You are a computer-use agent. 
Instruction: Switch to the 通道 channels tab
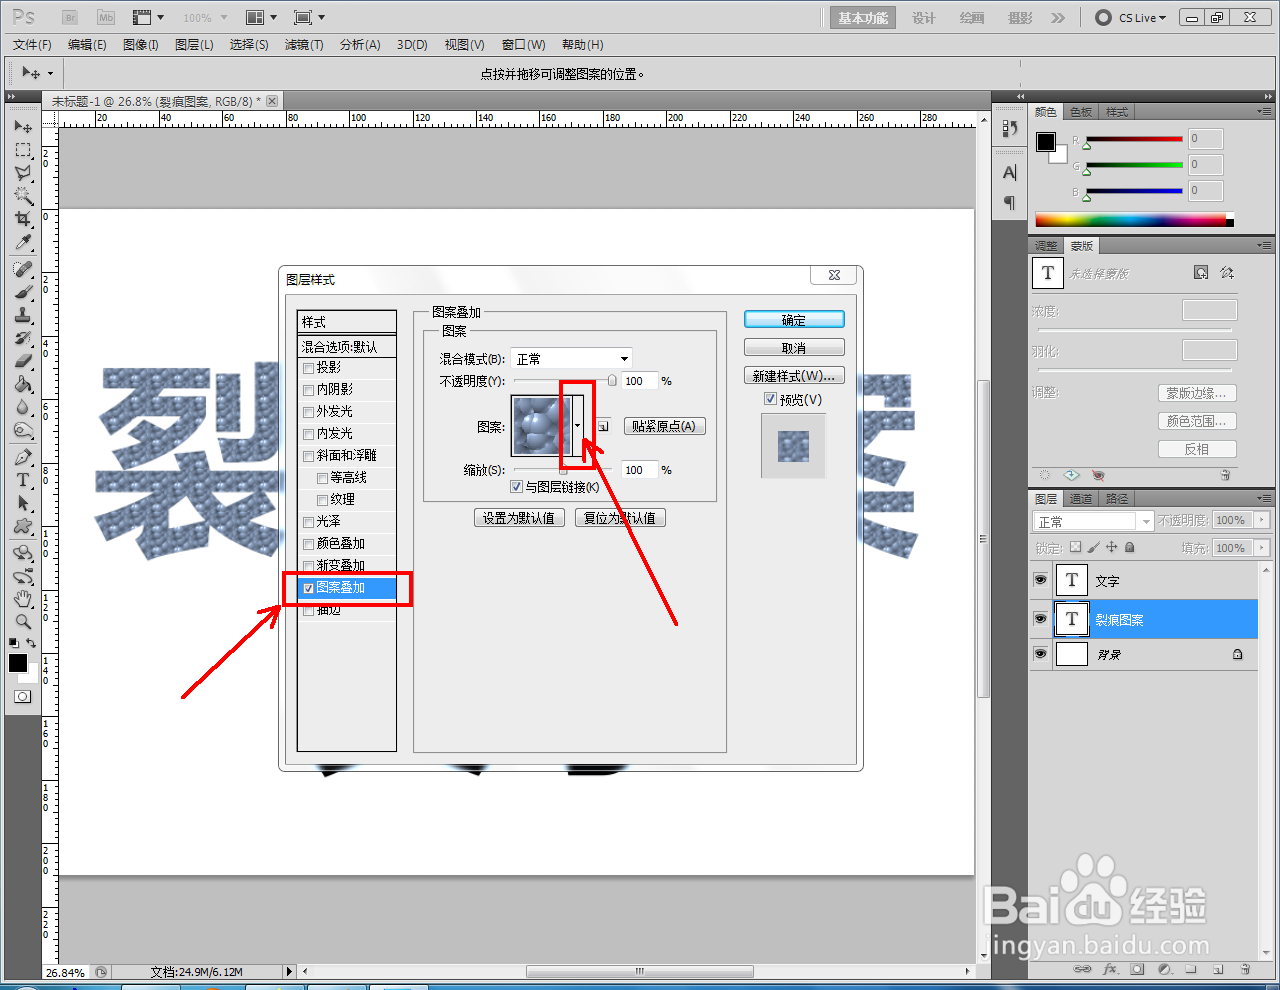coord(1080,498)
